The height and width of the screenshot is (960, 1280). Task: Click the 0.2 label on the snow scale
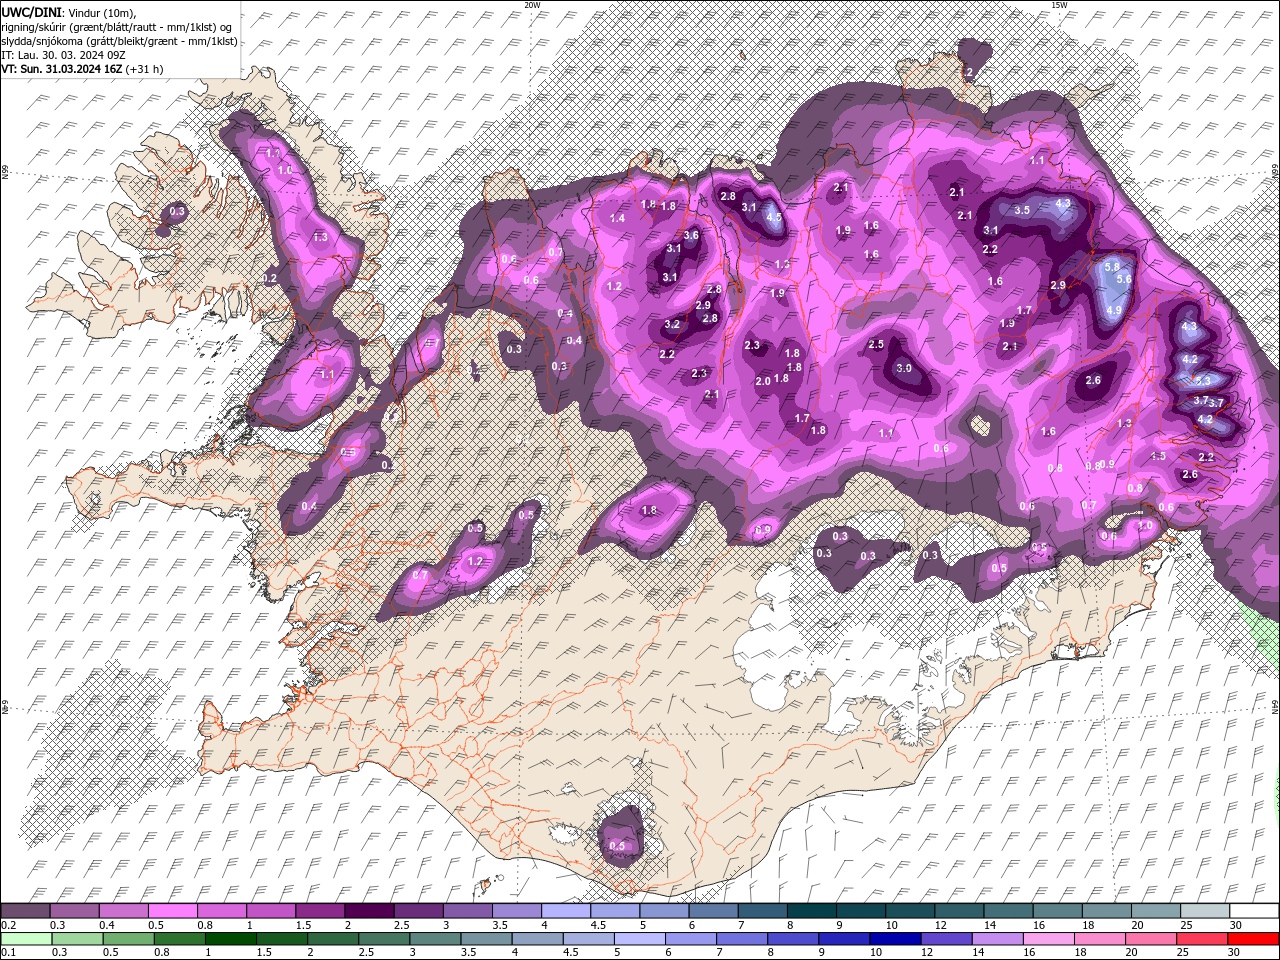[x=7, y=925]
